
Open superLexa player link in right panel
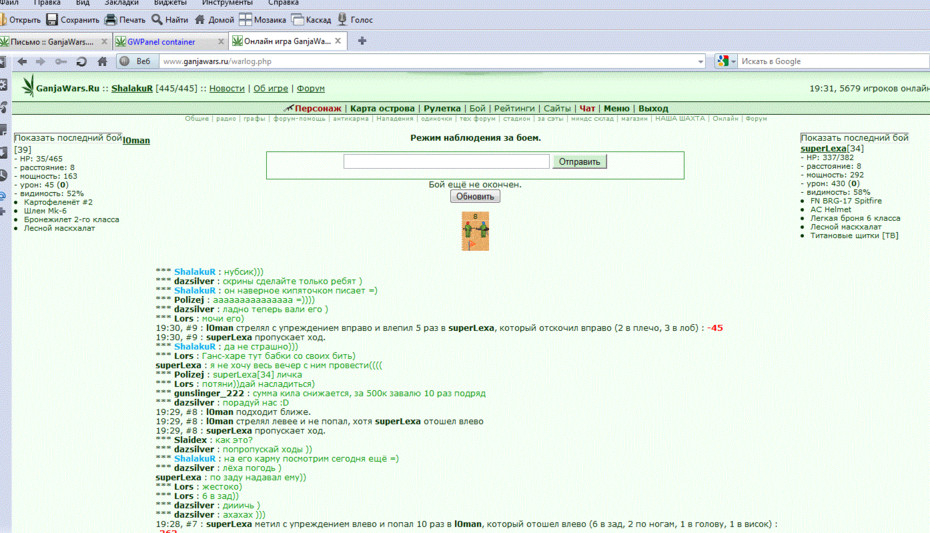pos(823,148)
